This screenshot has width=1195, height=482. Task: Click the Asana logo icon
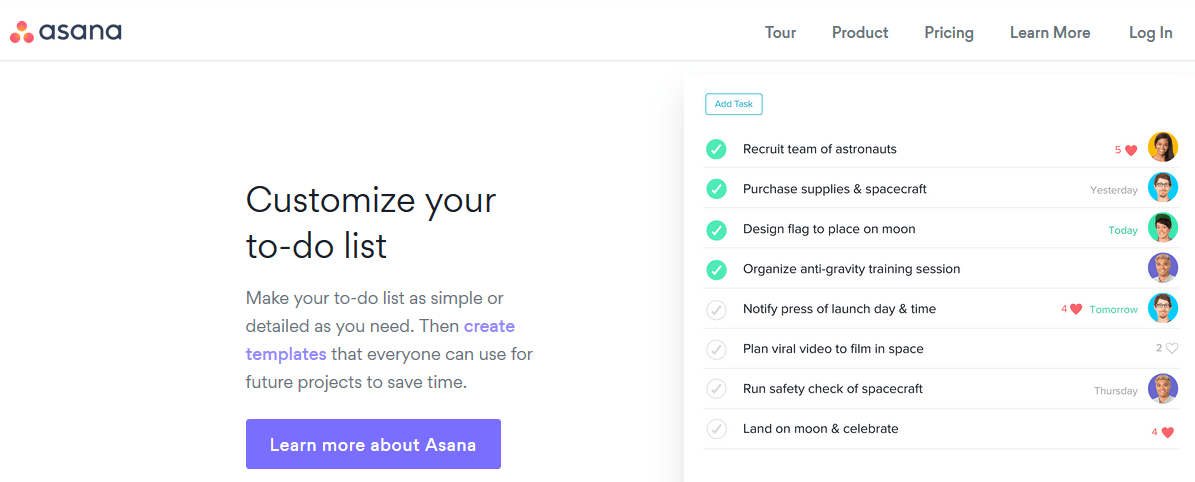pos(22,33)
